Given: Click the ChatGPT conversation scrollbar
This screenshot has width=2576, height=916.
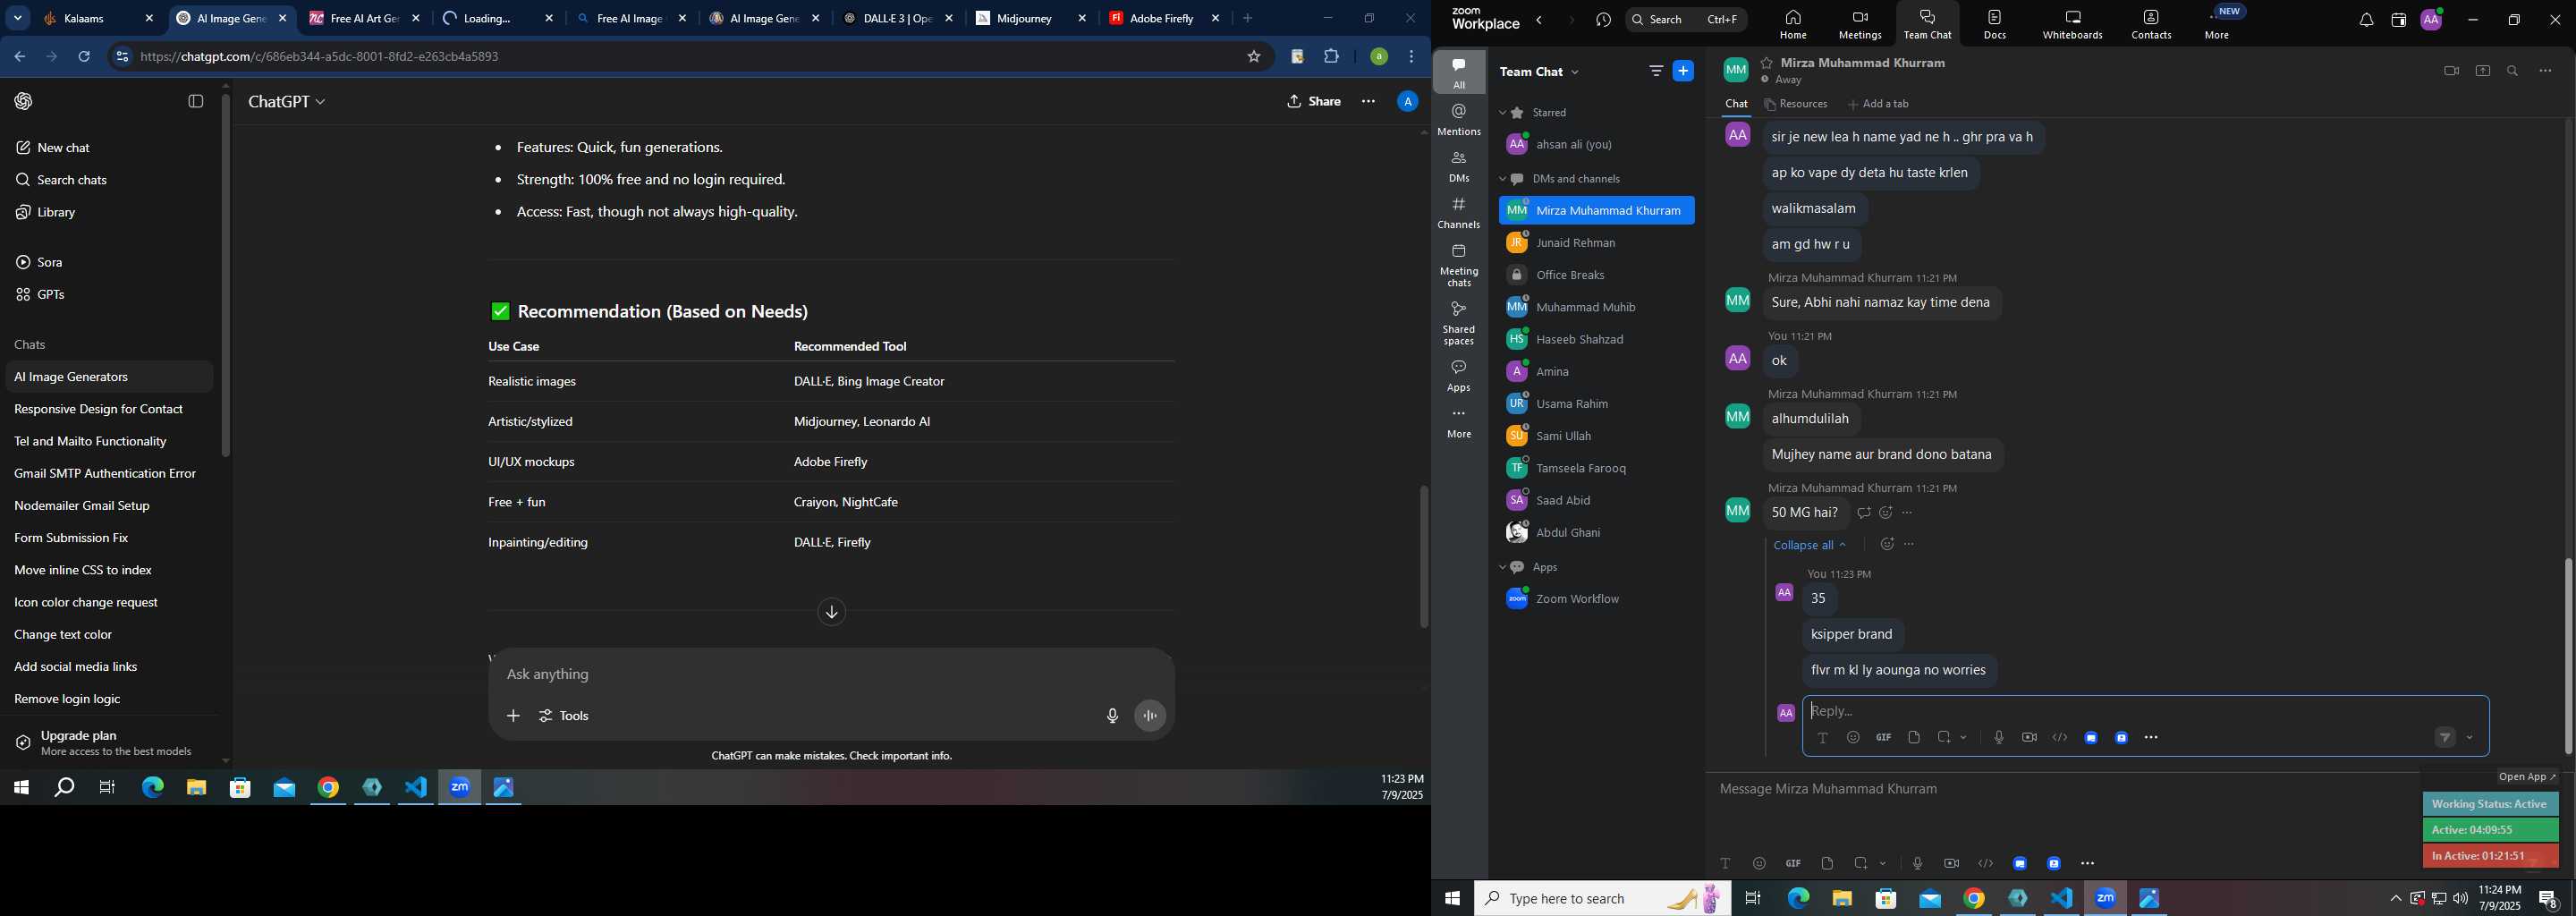Looking at the screenshot, I should click(x=1423, y=556).
